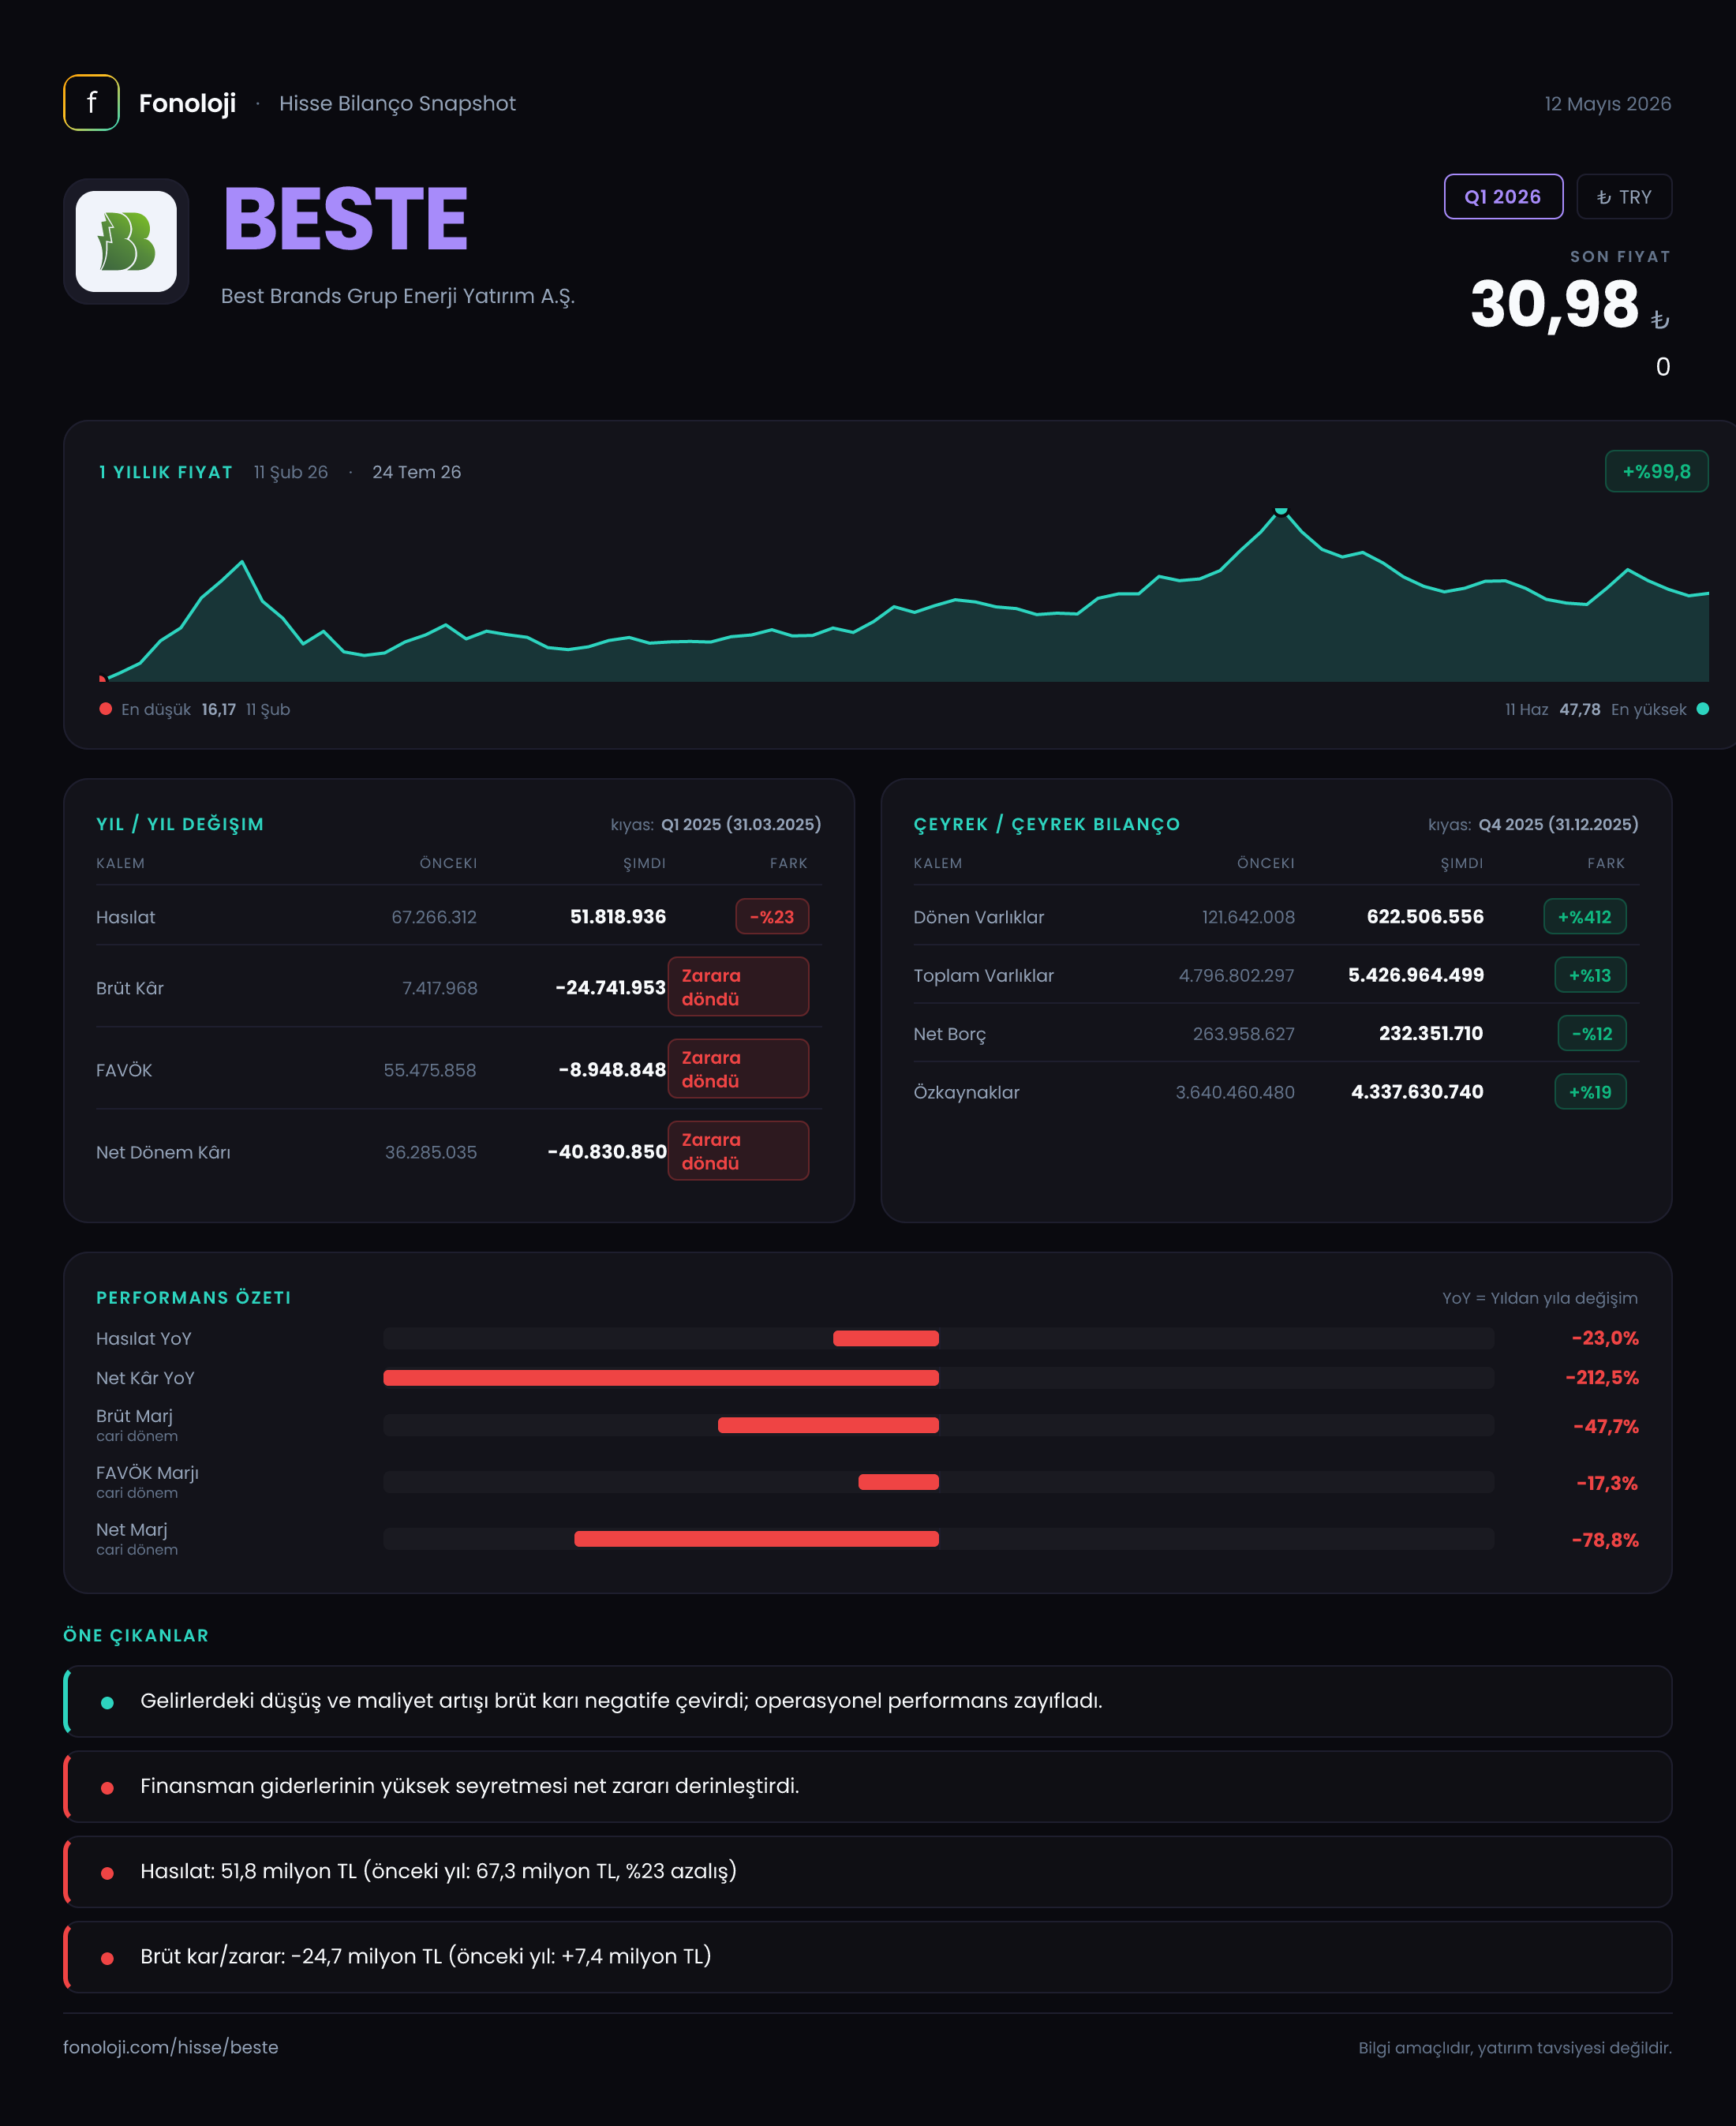Image resolution: width=1736 pixels, height=2126 pixels.
Task: Click the 'Hisse Bilanço Snapshot' subtitle
Action: (x=397, y=104)
